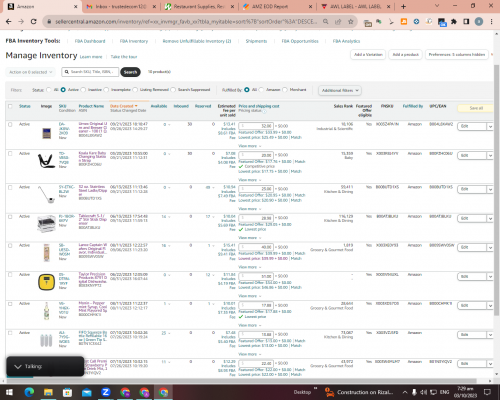Click the microphone icon in system tray
Image resolution: width=500 pixels, height=400 pixels.
[x=414, y=392]
